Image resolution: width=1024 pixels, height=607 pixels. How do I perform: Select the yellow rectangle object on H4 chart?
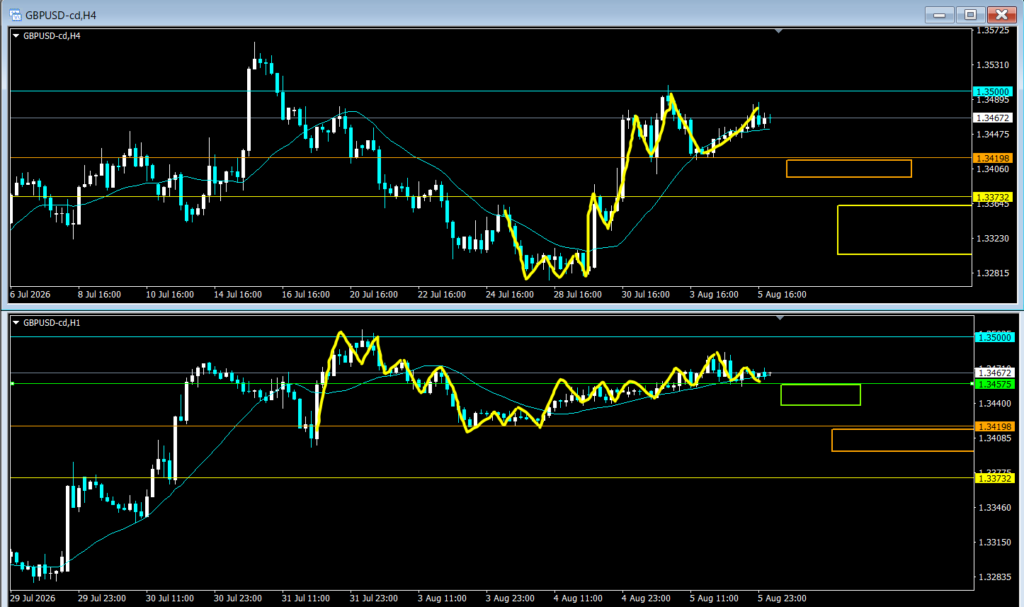tap(904, 230)
